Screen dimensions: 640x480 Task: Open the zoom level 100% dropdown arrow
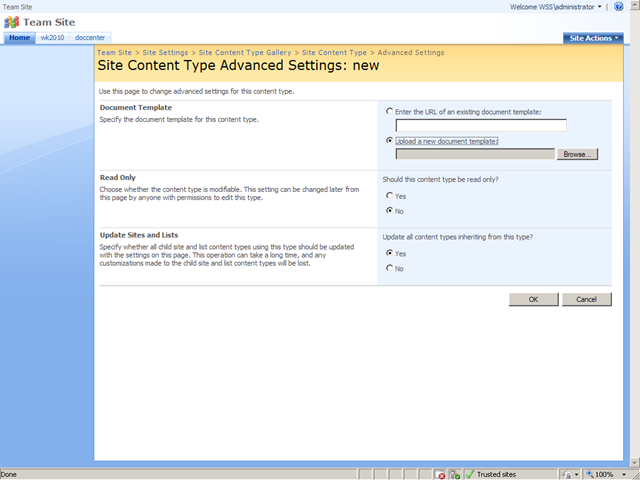coord(624,474)
